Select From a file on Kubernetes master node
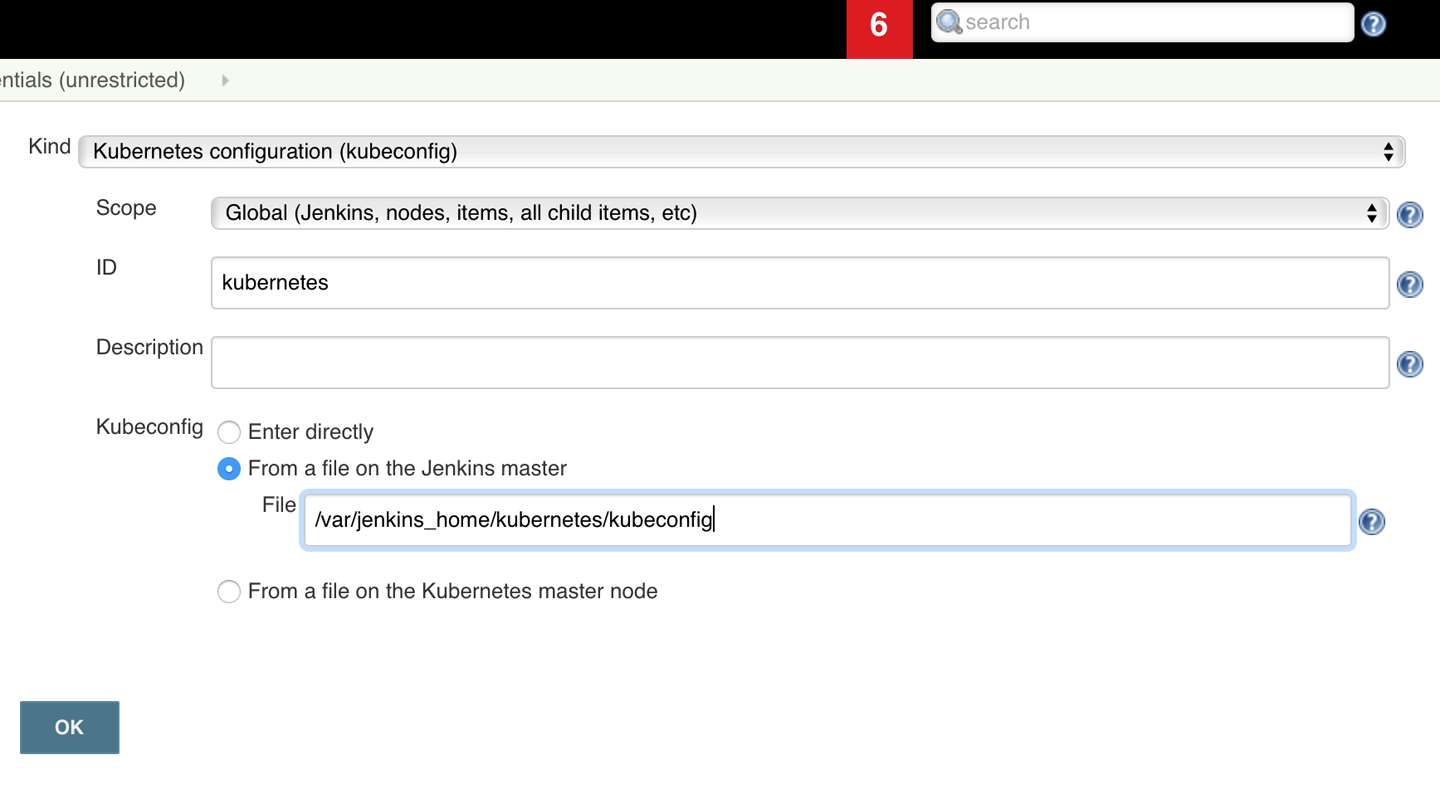This screenshot has height=789, width=1440. (x=229, y=591)
